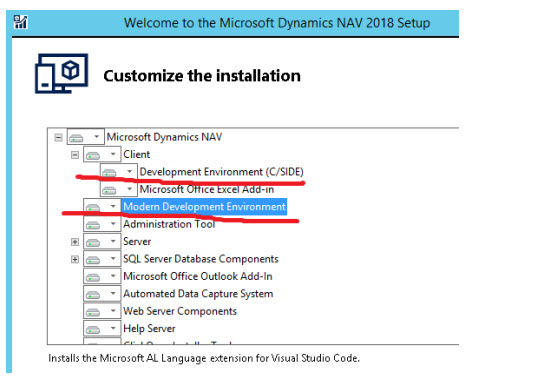
Task: Click the 'Welcome to the Microsoft Dynamics NAV 2018 Setup' title
Action: (277, 23)
